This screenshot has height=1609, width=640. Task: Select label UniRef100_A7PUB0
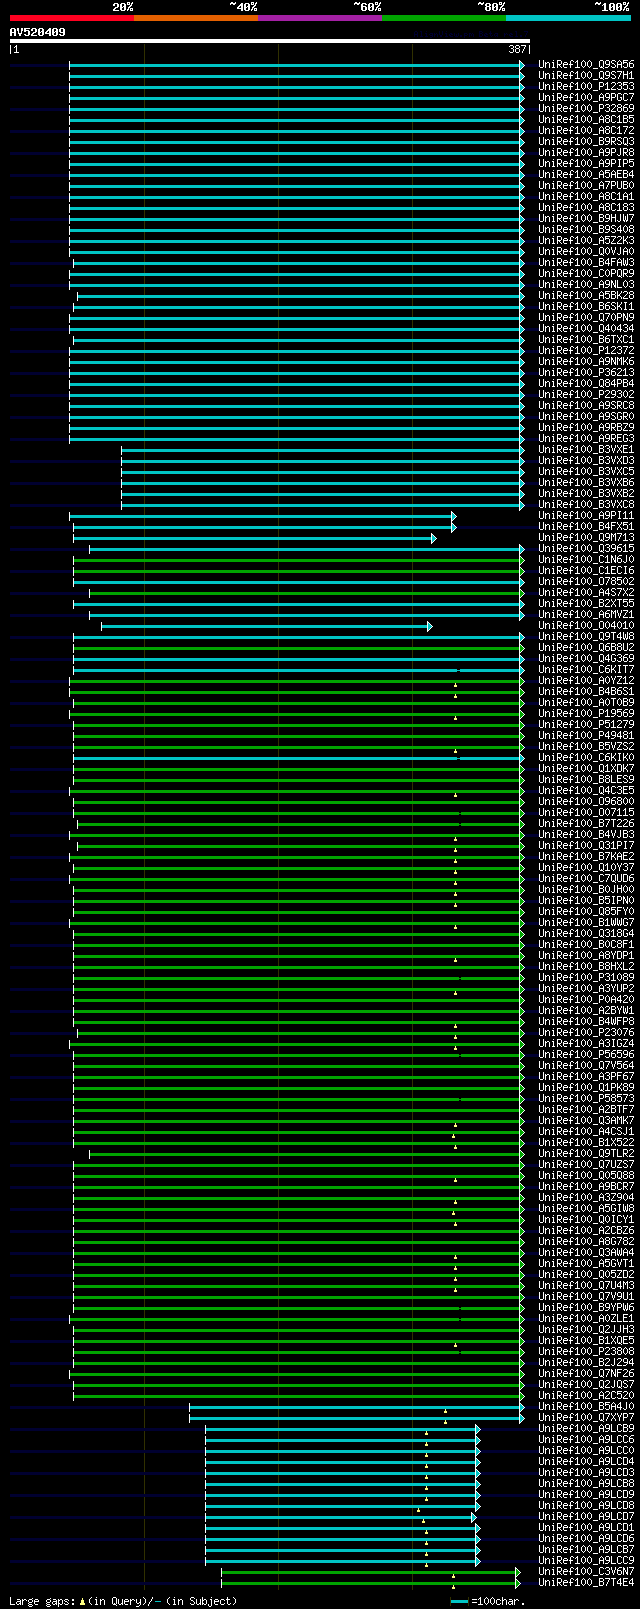pyautogui.click(x=586, y=185)
